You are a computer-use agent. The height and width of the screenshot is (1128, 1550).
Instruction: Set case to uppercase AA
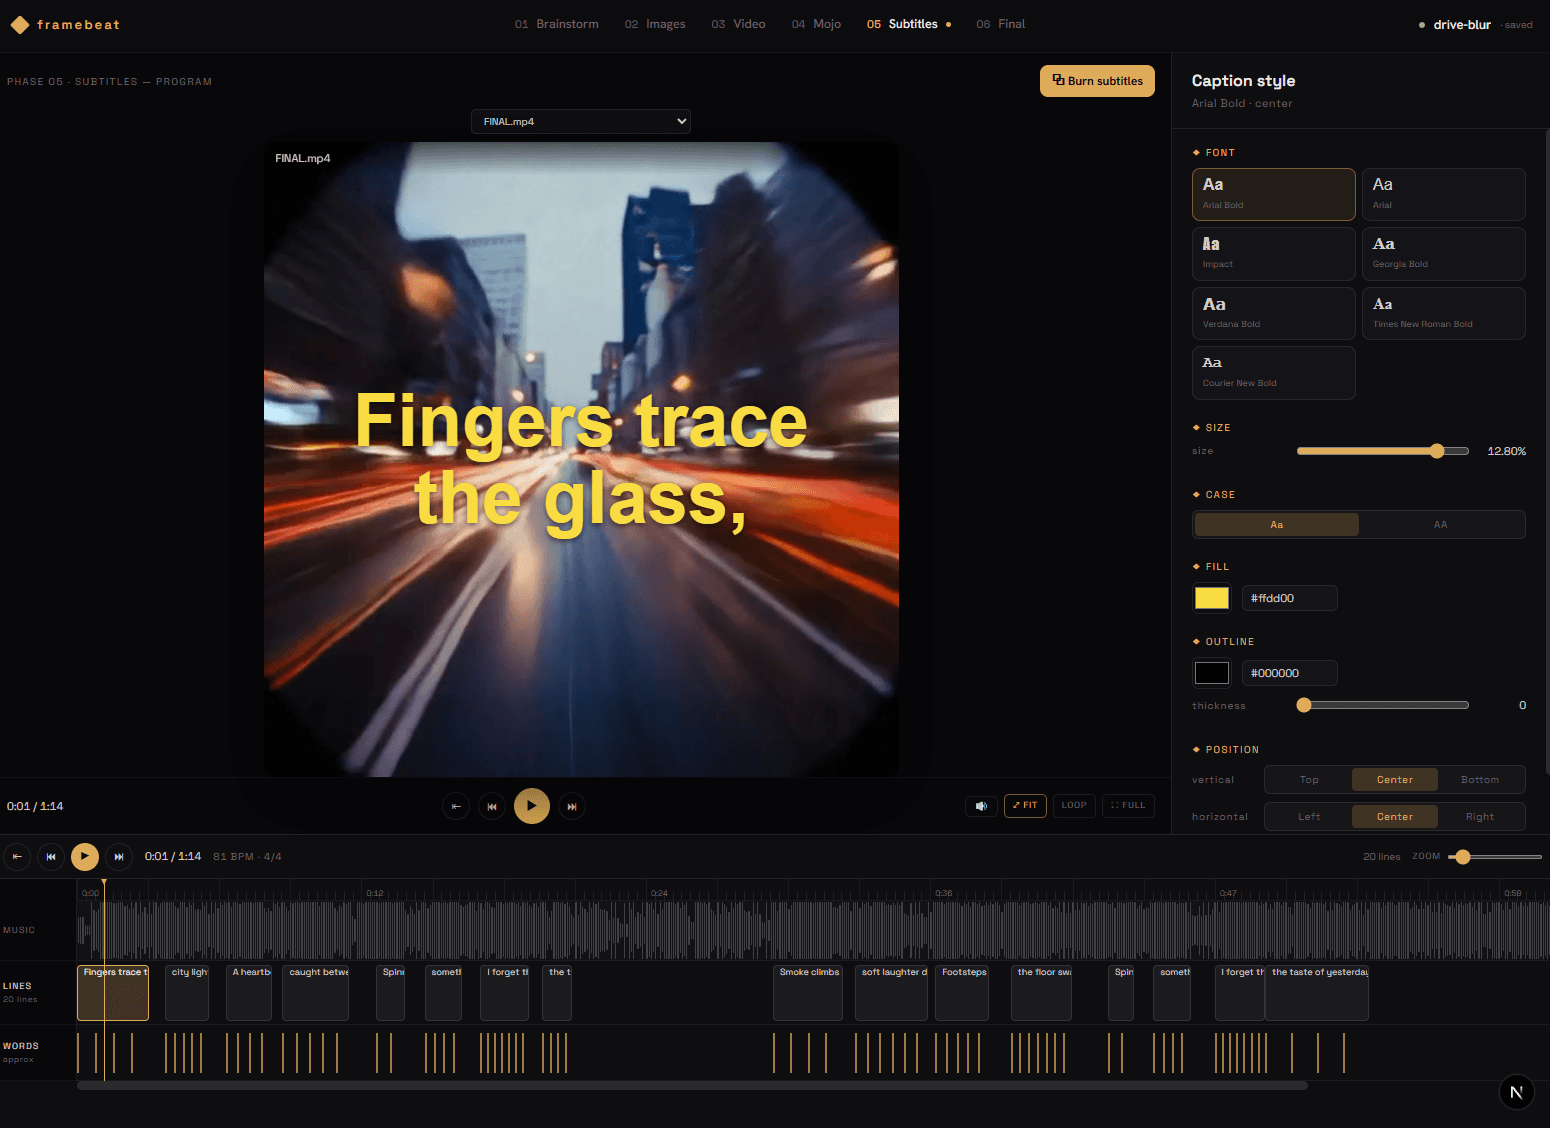[x=1440, y=525]
